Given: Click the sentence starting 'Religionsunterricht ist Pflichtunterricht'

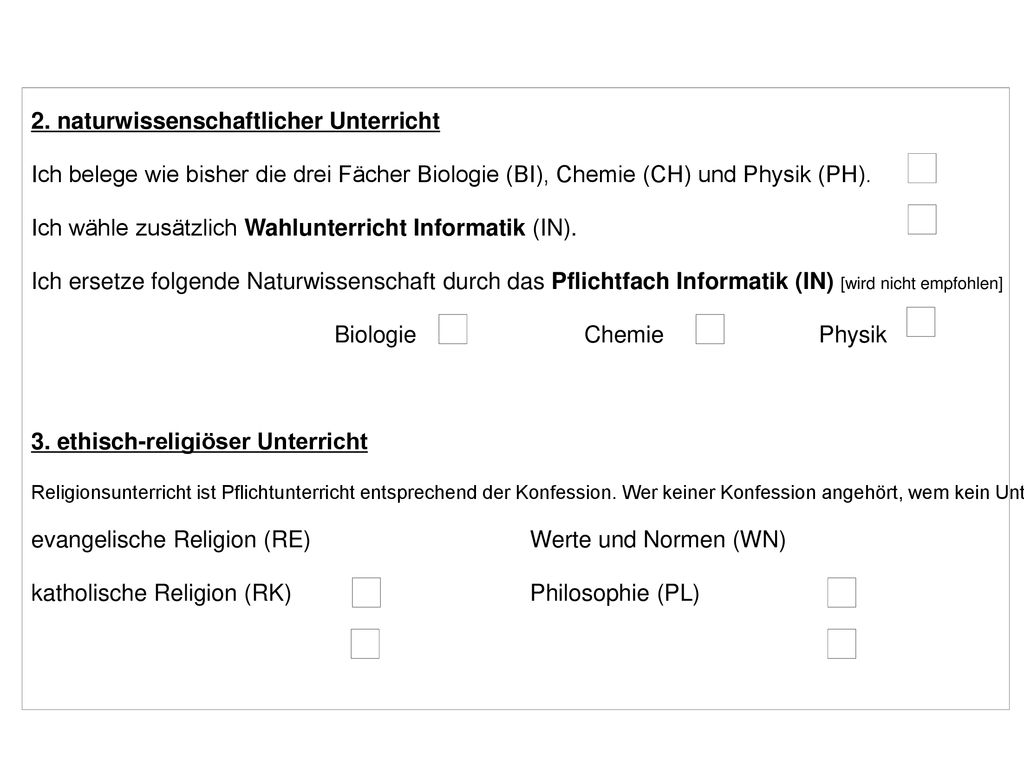Looking at the screenshot, I should click(x=527, y=492).
